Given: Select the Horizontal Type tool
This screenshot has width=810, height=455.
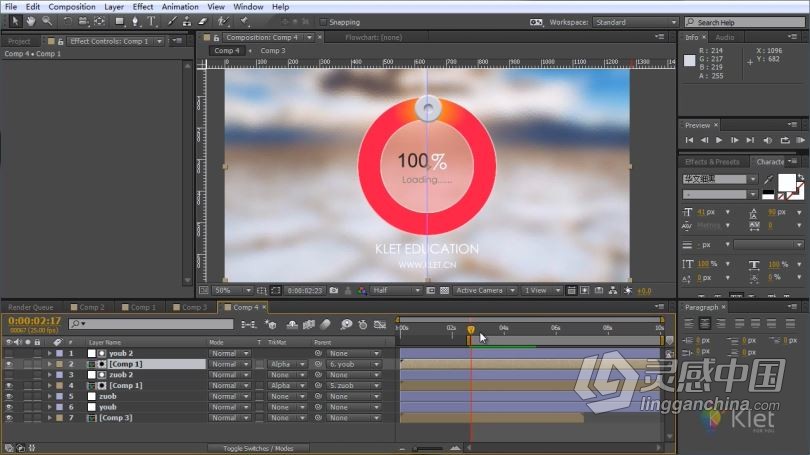Looking at the screenshot, I should pos(151,21).
